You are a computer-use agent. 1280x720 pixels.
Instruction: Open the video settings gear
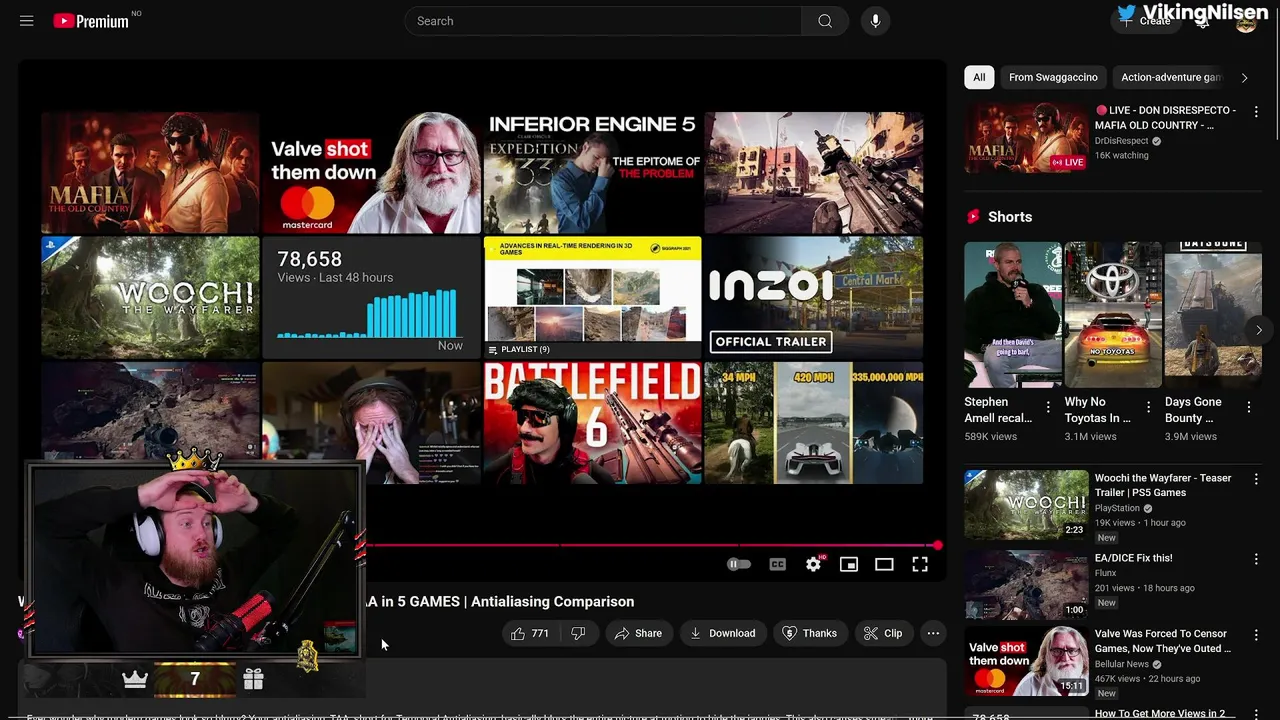point(813,565)
